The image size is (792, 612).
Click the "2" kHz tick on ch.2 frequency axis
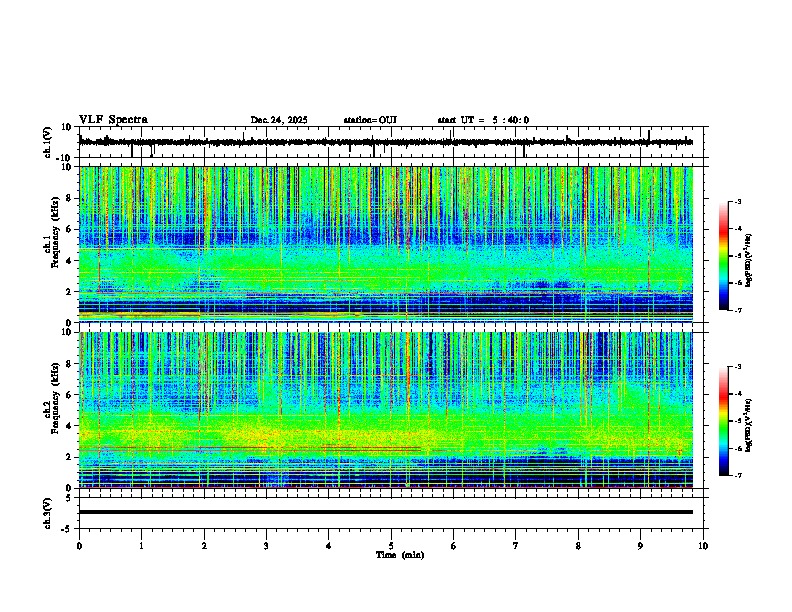point(69,457)
